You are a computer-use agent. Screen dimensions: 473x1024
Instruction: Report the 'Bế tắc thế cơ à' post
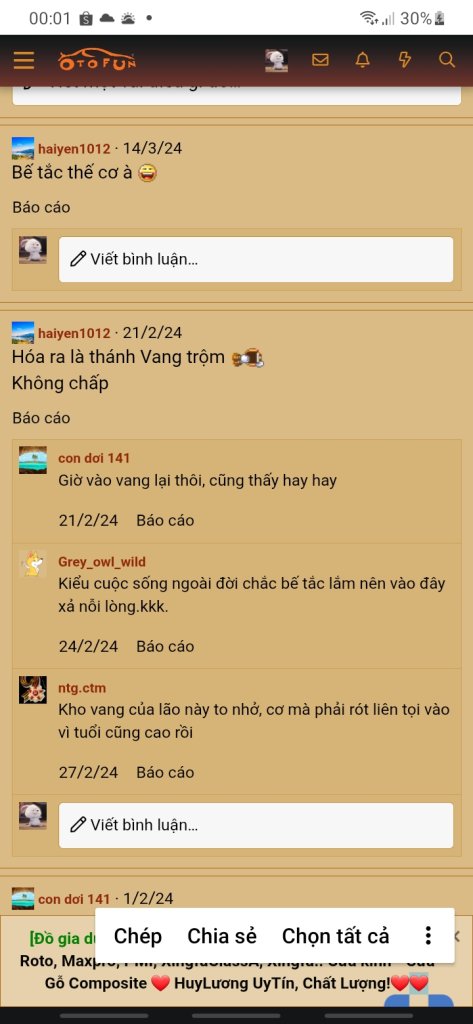click(41, 208)
